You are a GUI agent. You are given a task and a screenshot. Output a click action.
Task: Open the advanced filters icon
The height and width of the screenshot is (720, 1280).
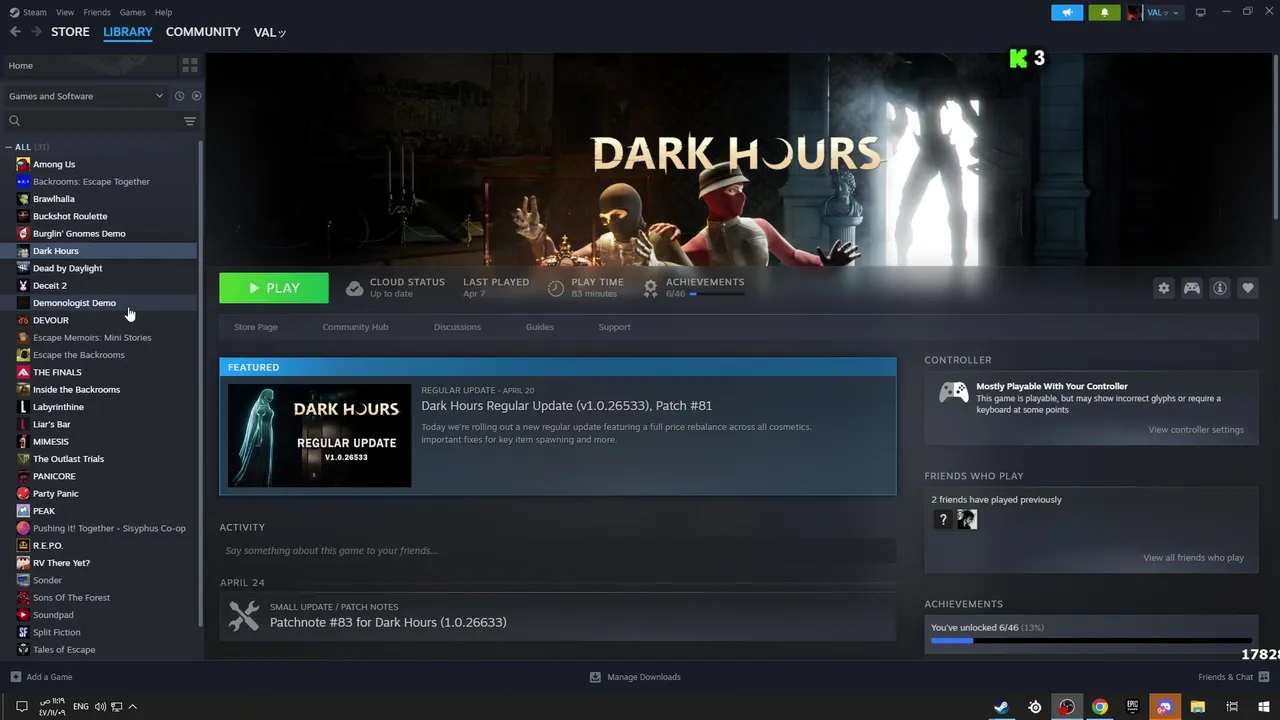[x=189, y=121]
